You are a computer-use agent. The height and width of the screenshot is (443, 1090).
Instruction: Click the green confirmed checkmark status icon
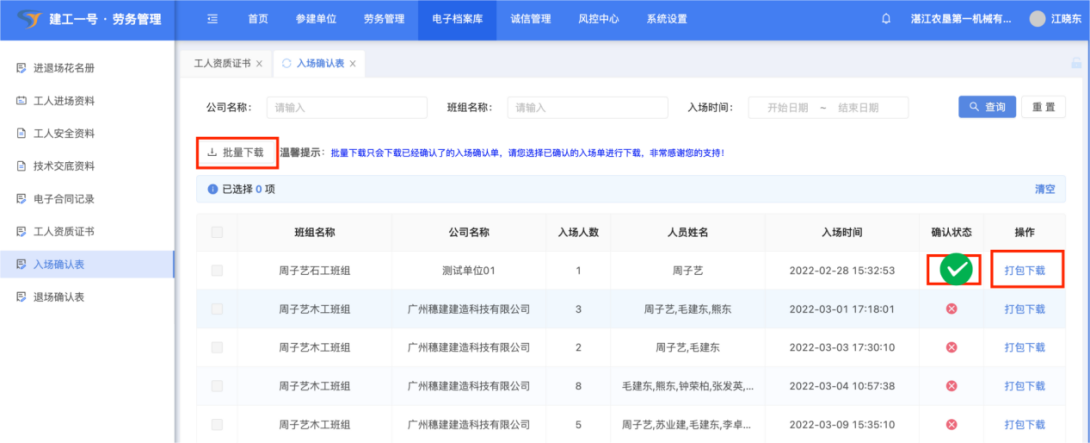pyautogui.click(x=957, y=270)
